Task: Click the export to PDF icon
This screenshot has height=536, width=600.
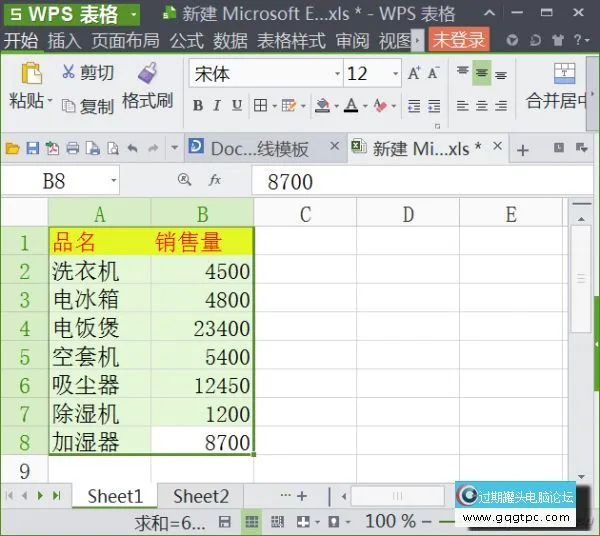Action: coord(52,148)
